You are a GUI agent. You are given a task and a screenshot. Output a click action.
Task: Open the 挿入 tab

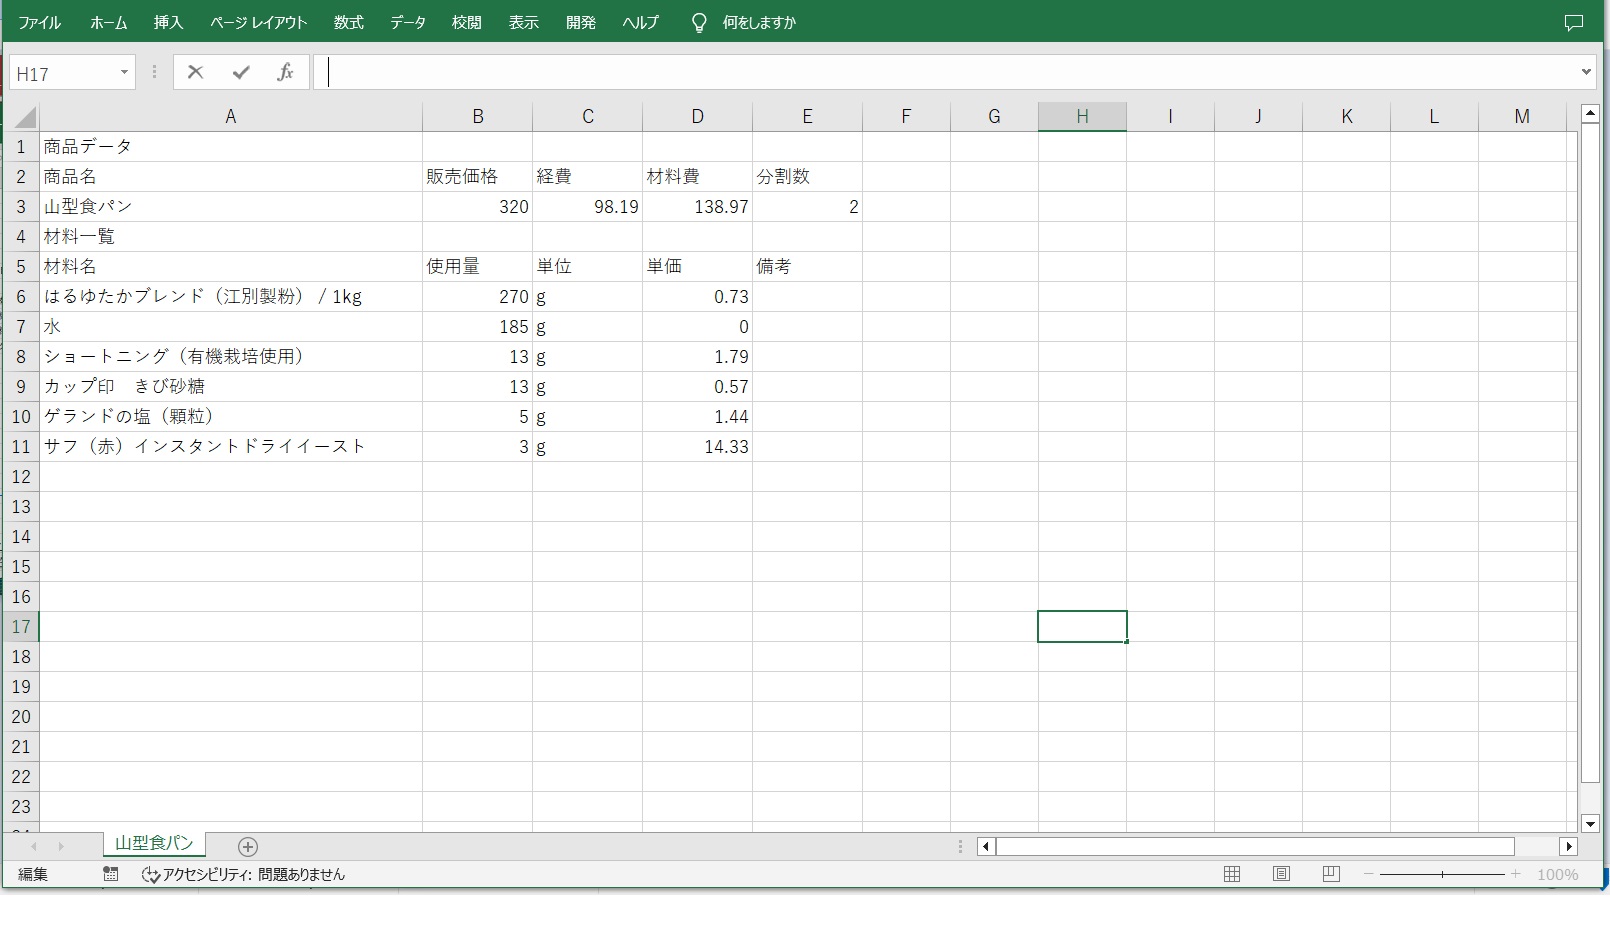click(x=168, y=22)
